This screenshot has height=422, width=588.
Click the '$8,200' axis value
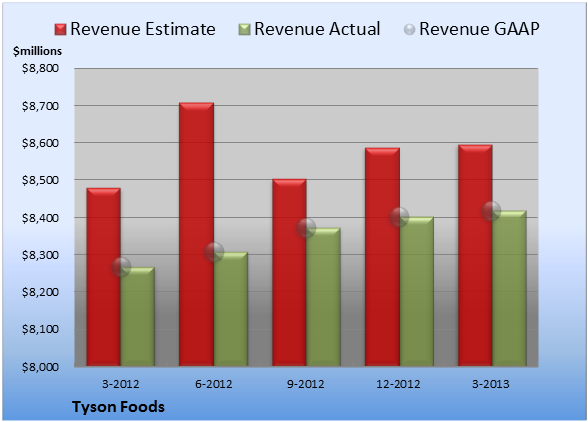(x=40, y=292)
